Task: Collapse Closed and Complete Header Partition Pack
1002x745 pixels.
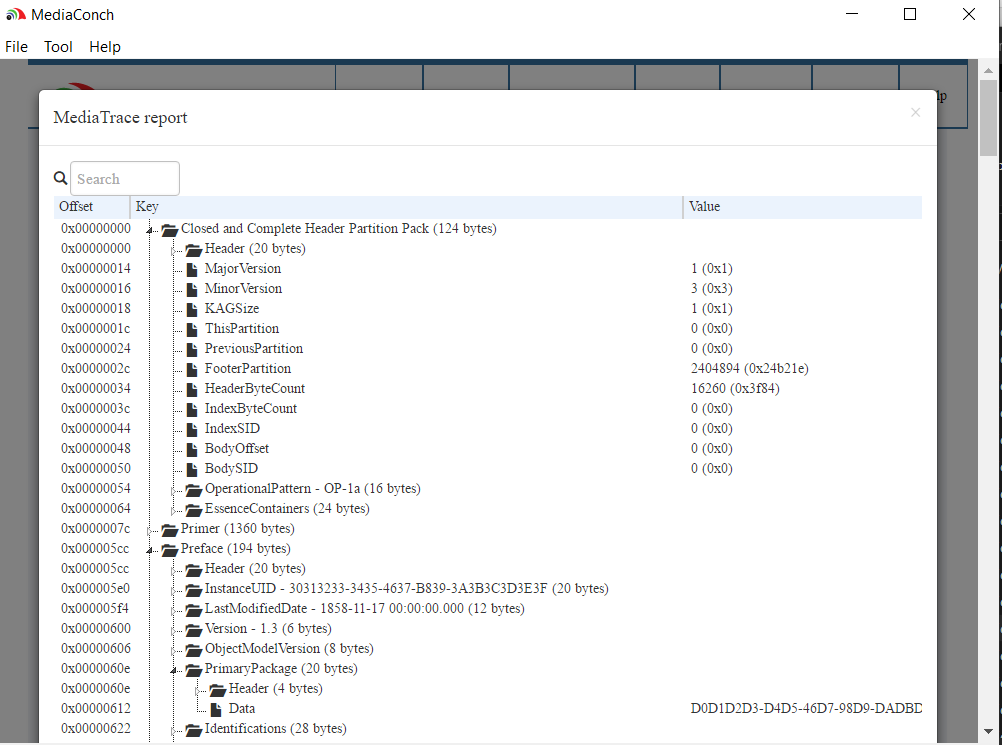Action: click(x=149, y=229)
